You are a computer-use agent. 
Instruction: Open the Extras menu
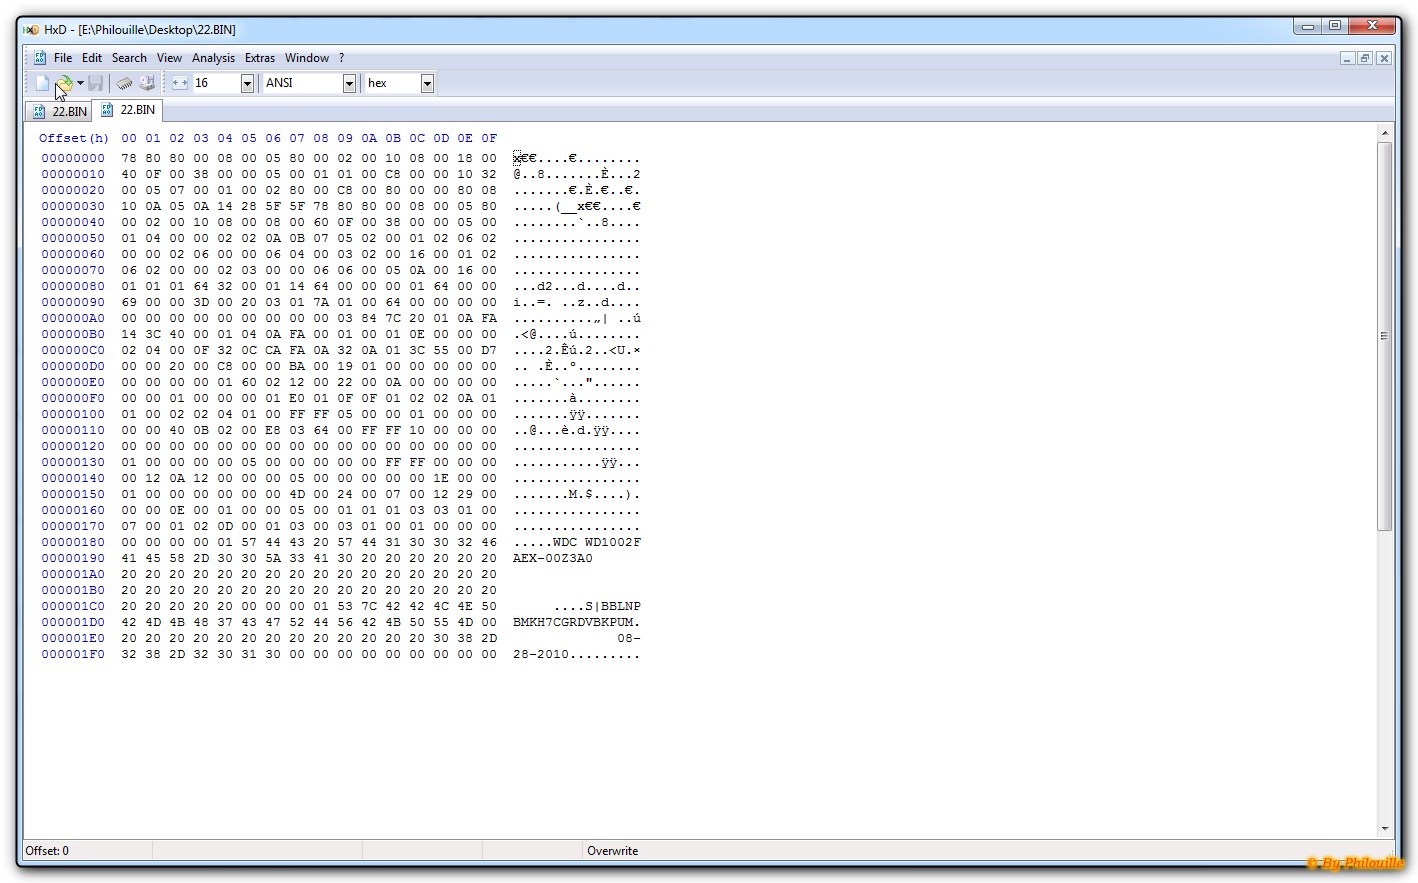point(260,58)
